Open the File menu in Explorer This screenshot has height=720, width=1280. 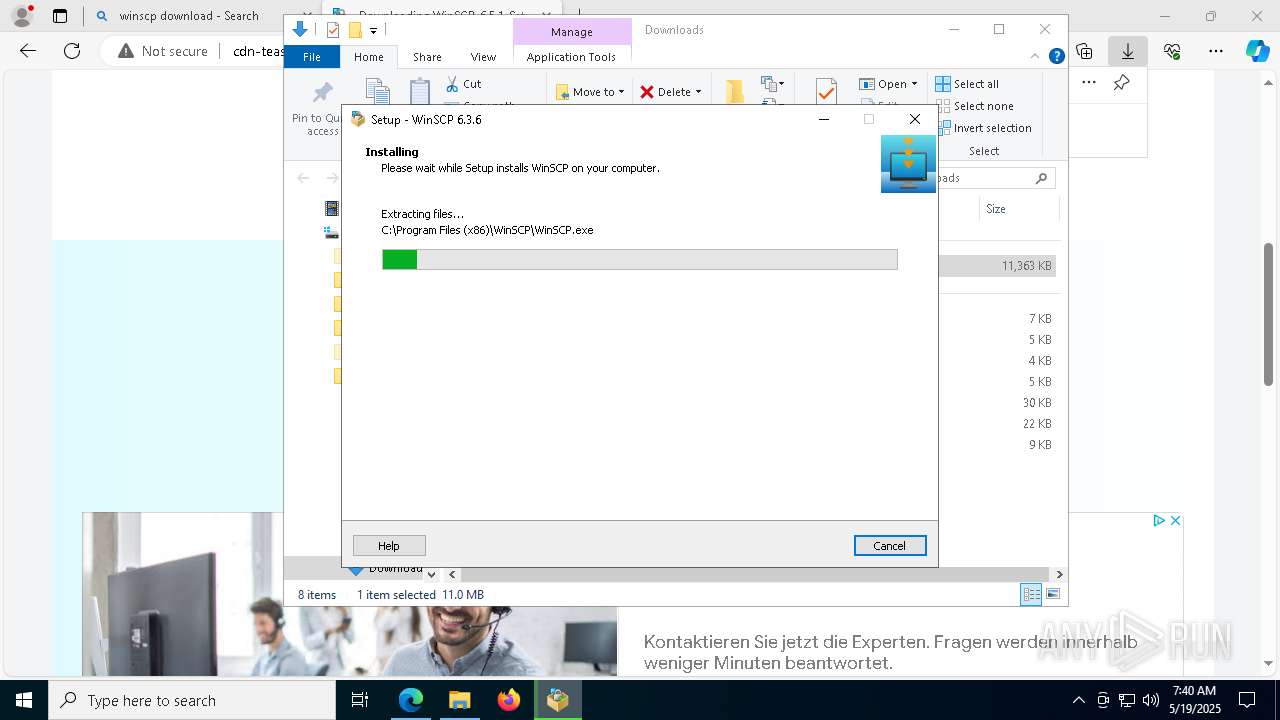312,57
